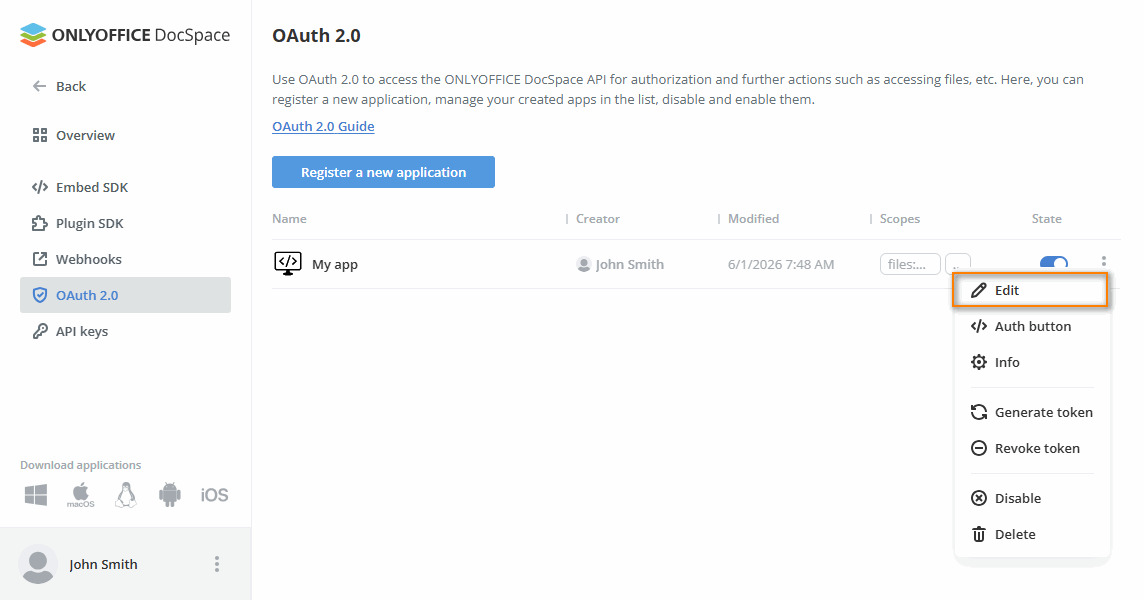The width and height of the screenshot is (1144, 600).
Task: Click John Smith name at sidebar bottom
Action: (x=103, y=564)
